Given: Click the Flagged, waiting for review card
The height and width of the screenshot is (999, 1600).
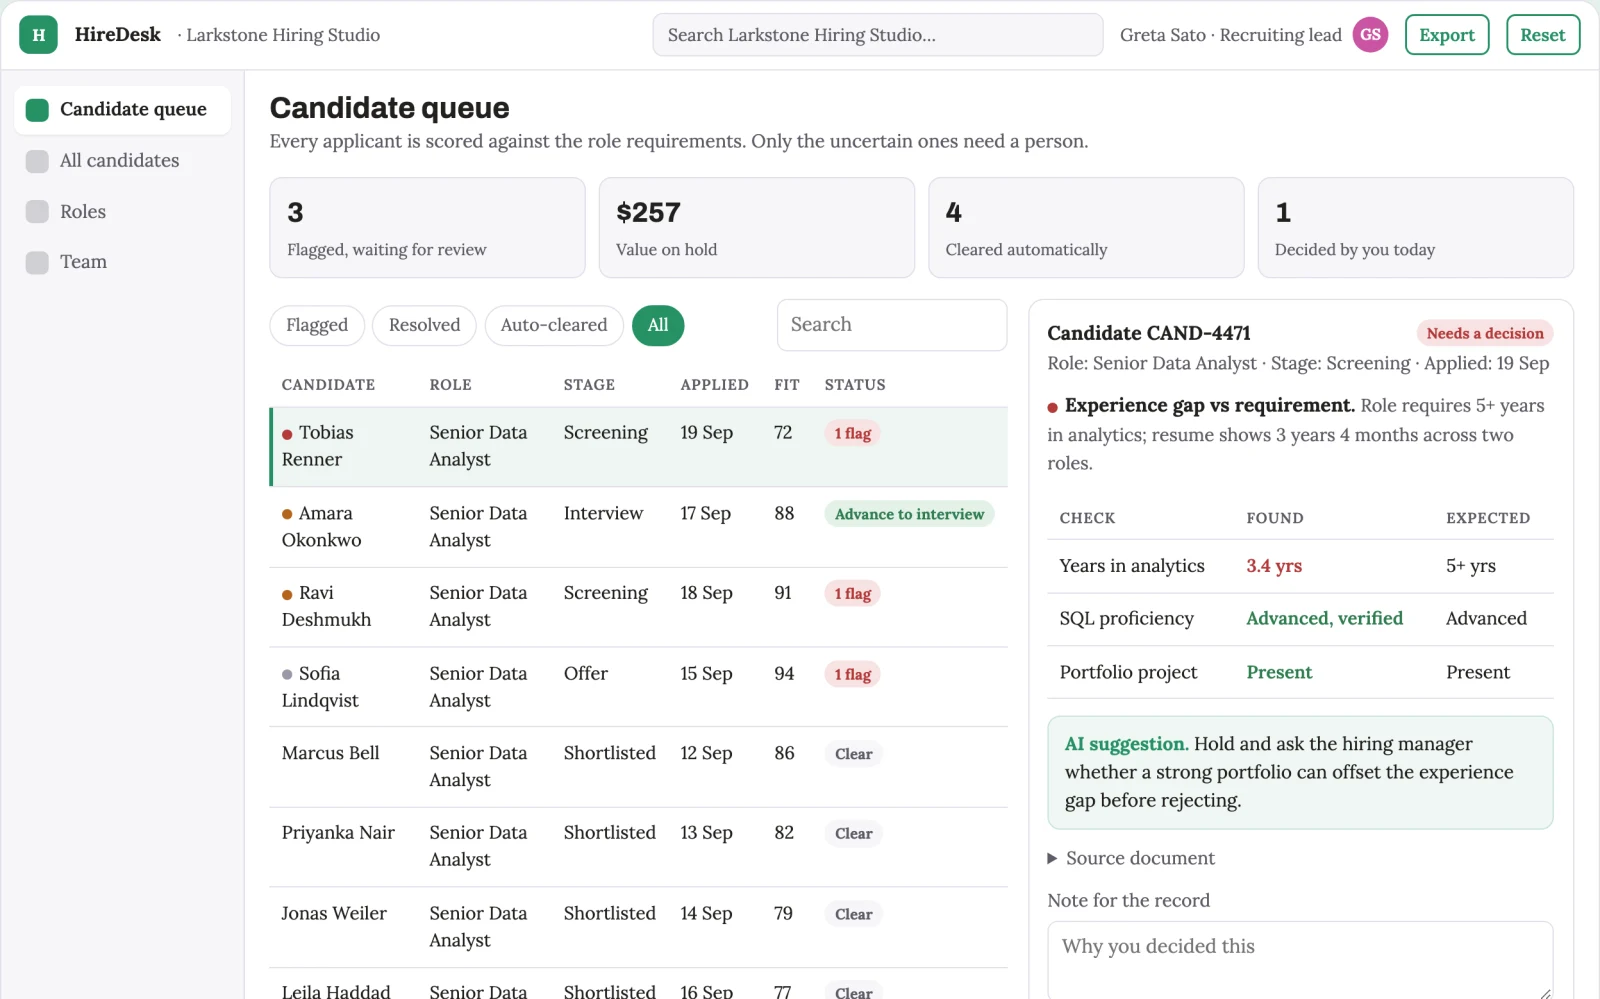Looking at the screenshot, I should 427,228.
